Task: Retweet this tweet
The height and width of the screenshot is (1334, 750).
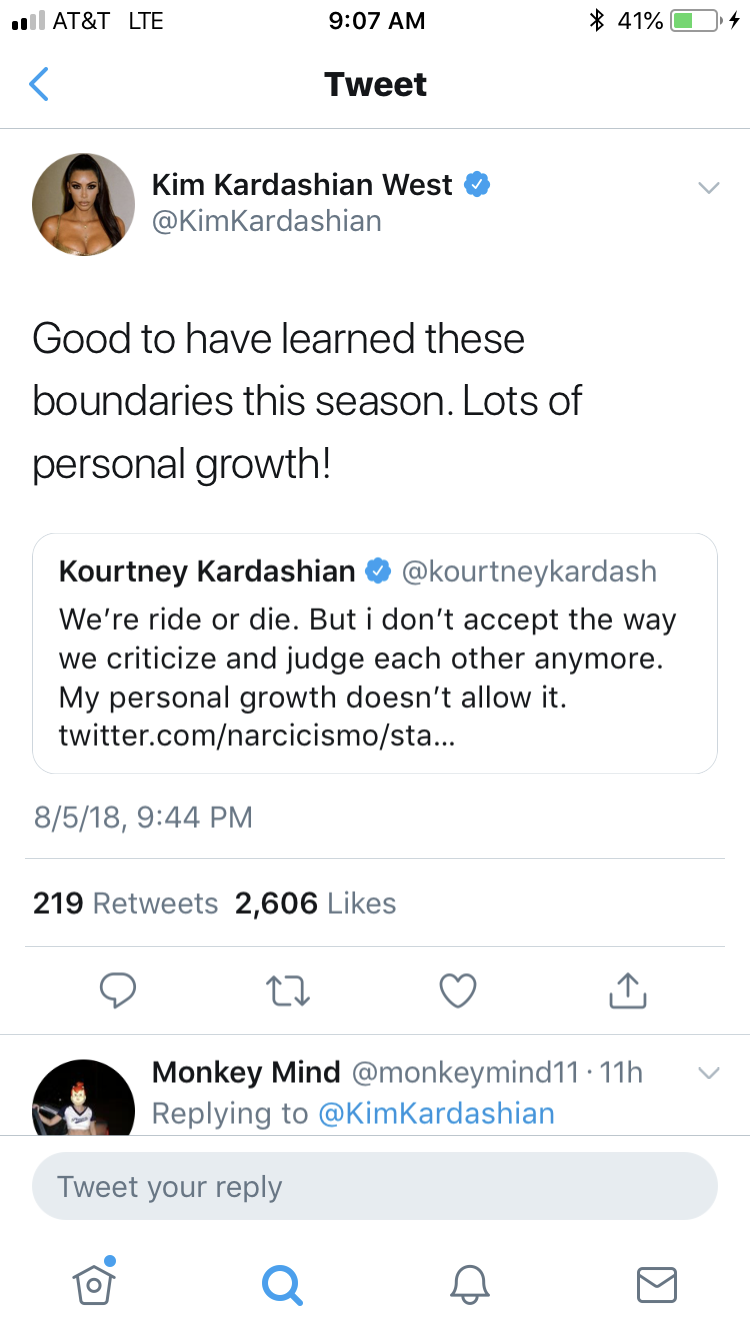Action: click(x=289, y=990)
